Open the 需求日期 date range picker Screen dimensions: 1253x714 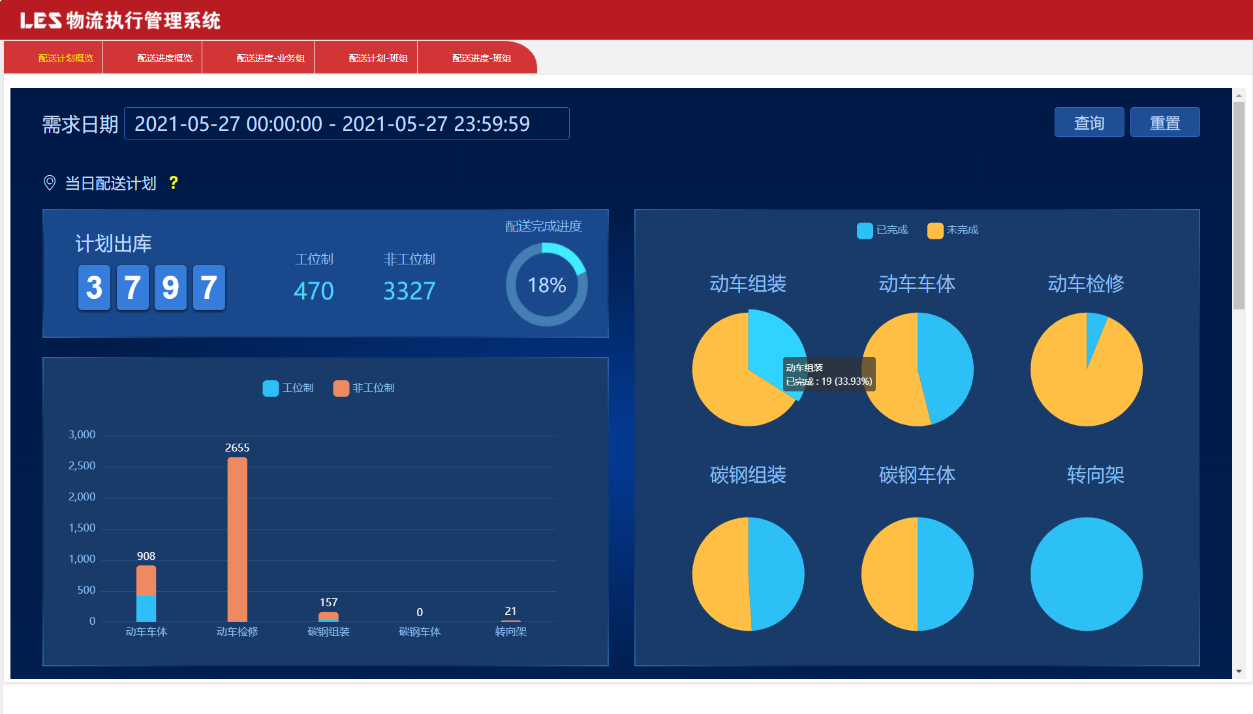pyautogui.click(x=346, y=124)
